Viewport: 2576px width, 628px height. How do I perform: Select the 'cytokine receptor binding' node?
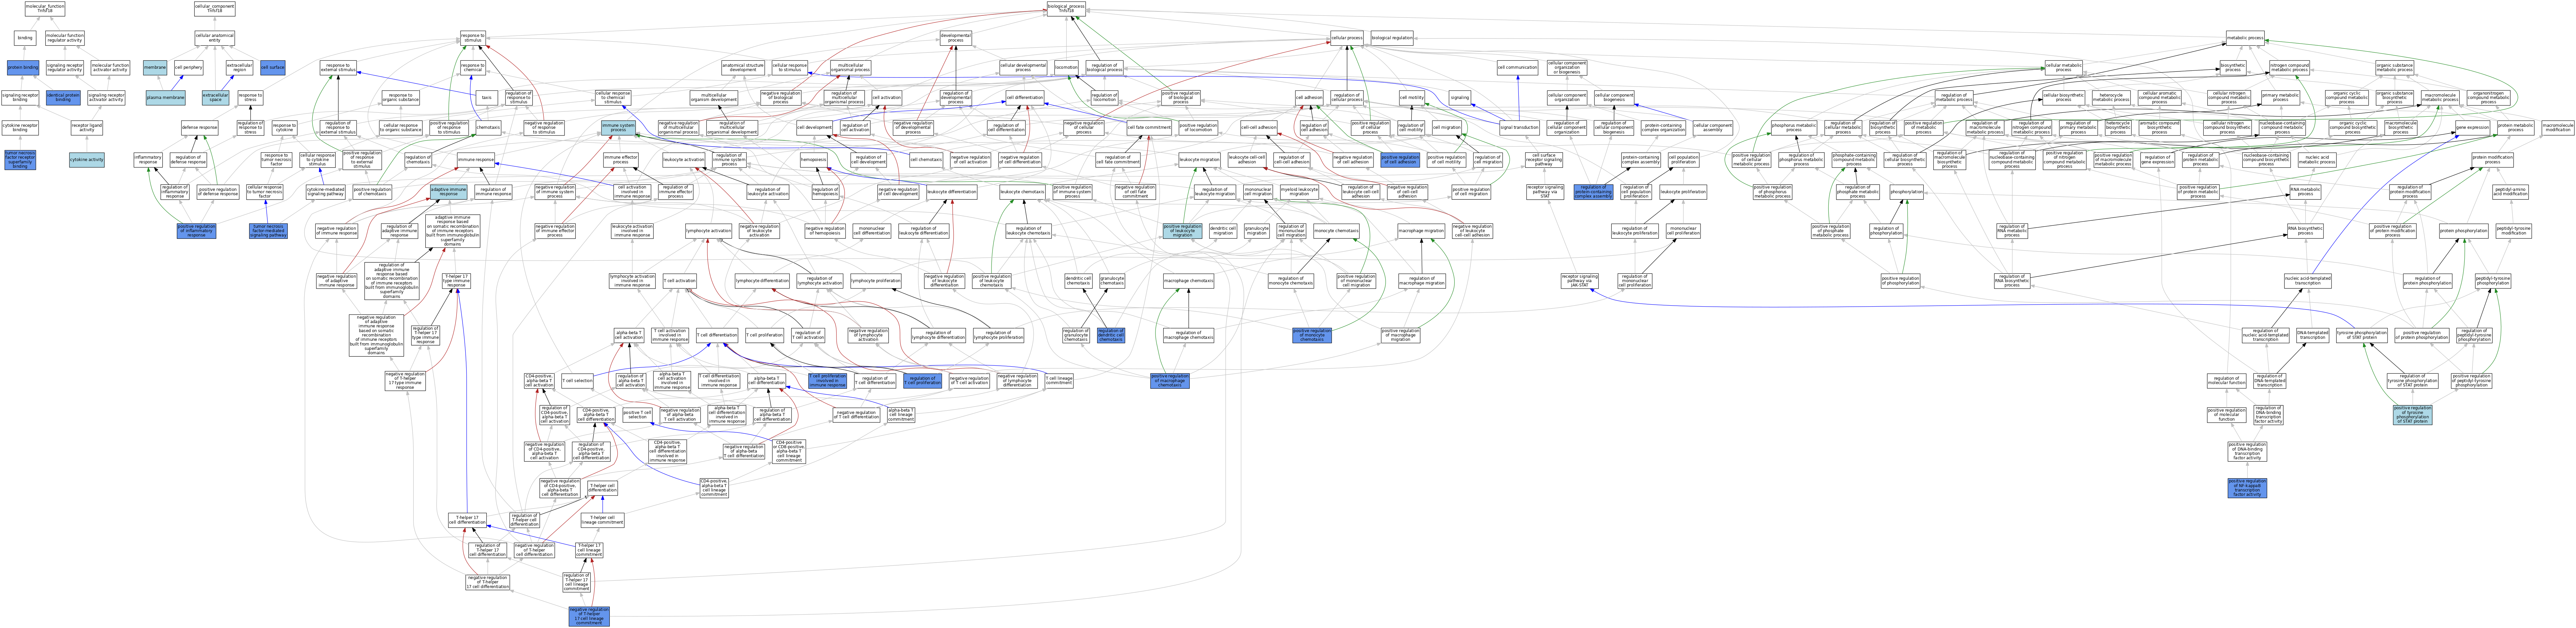coord(20,128)
